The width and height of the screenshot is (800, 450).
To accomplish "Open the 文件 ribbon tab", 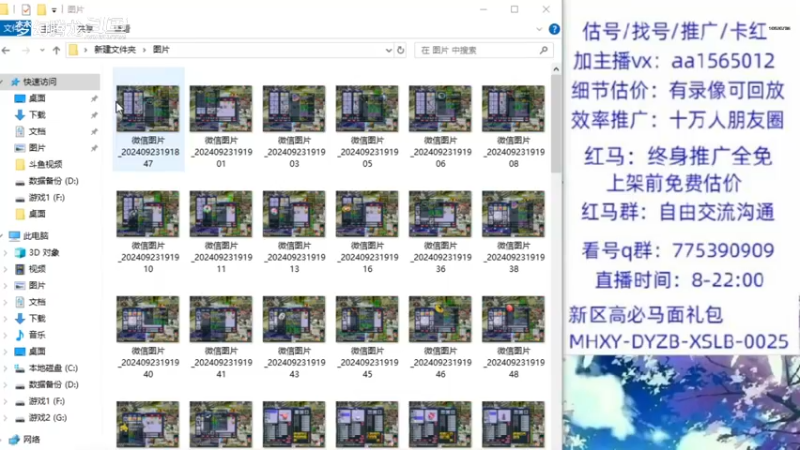I will [x=14, y=29].
